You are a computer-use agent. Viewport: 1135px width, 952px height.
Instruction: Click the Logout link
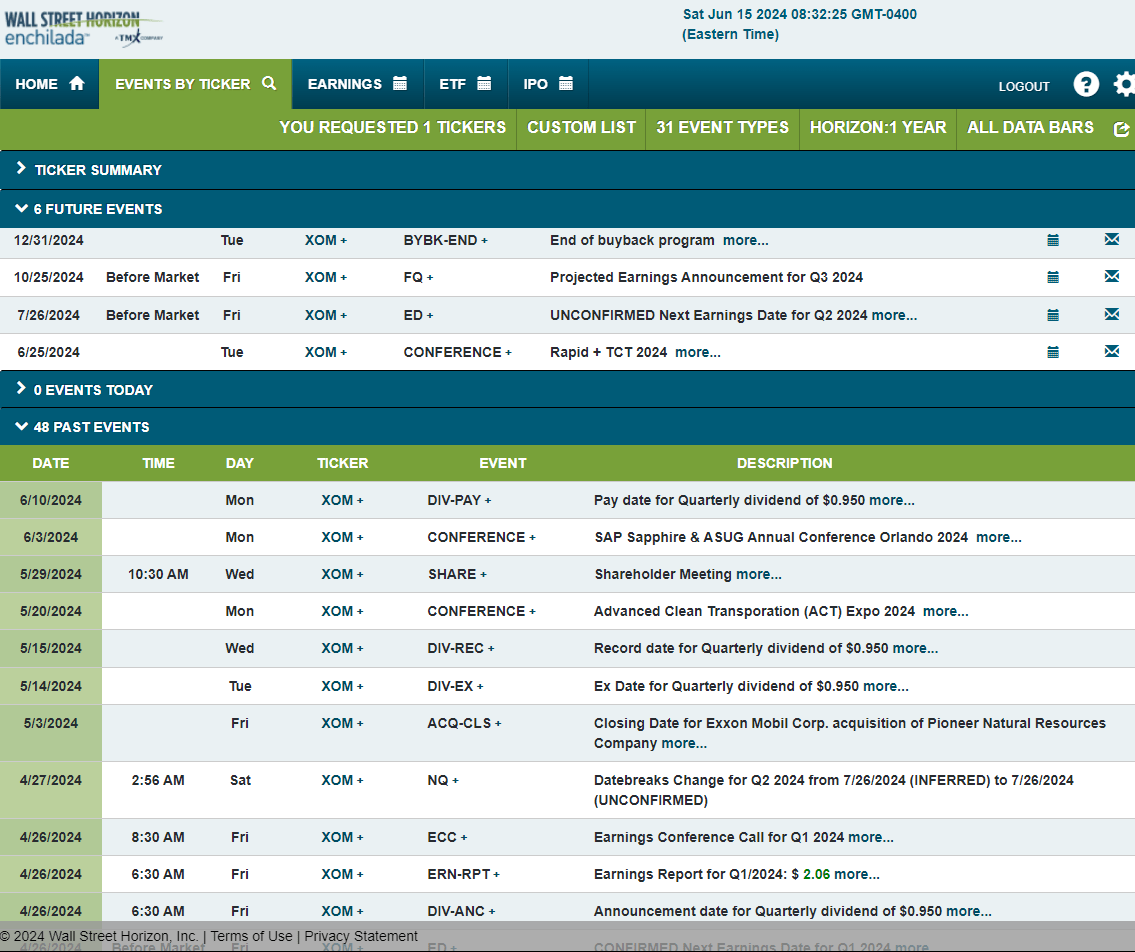[1024, 86]
